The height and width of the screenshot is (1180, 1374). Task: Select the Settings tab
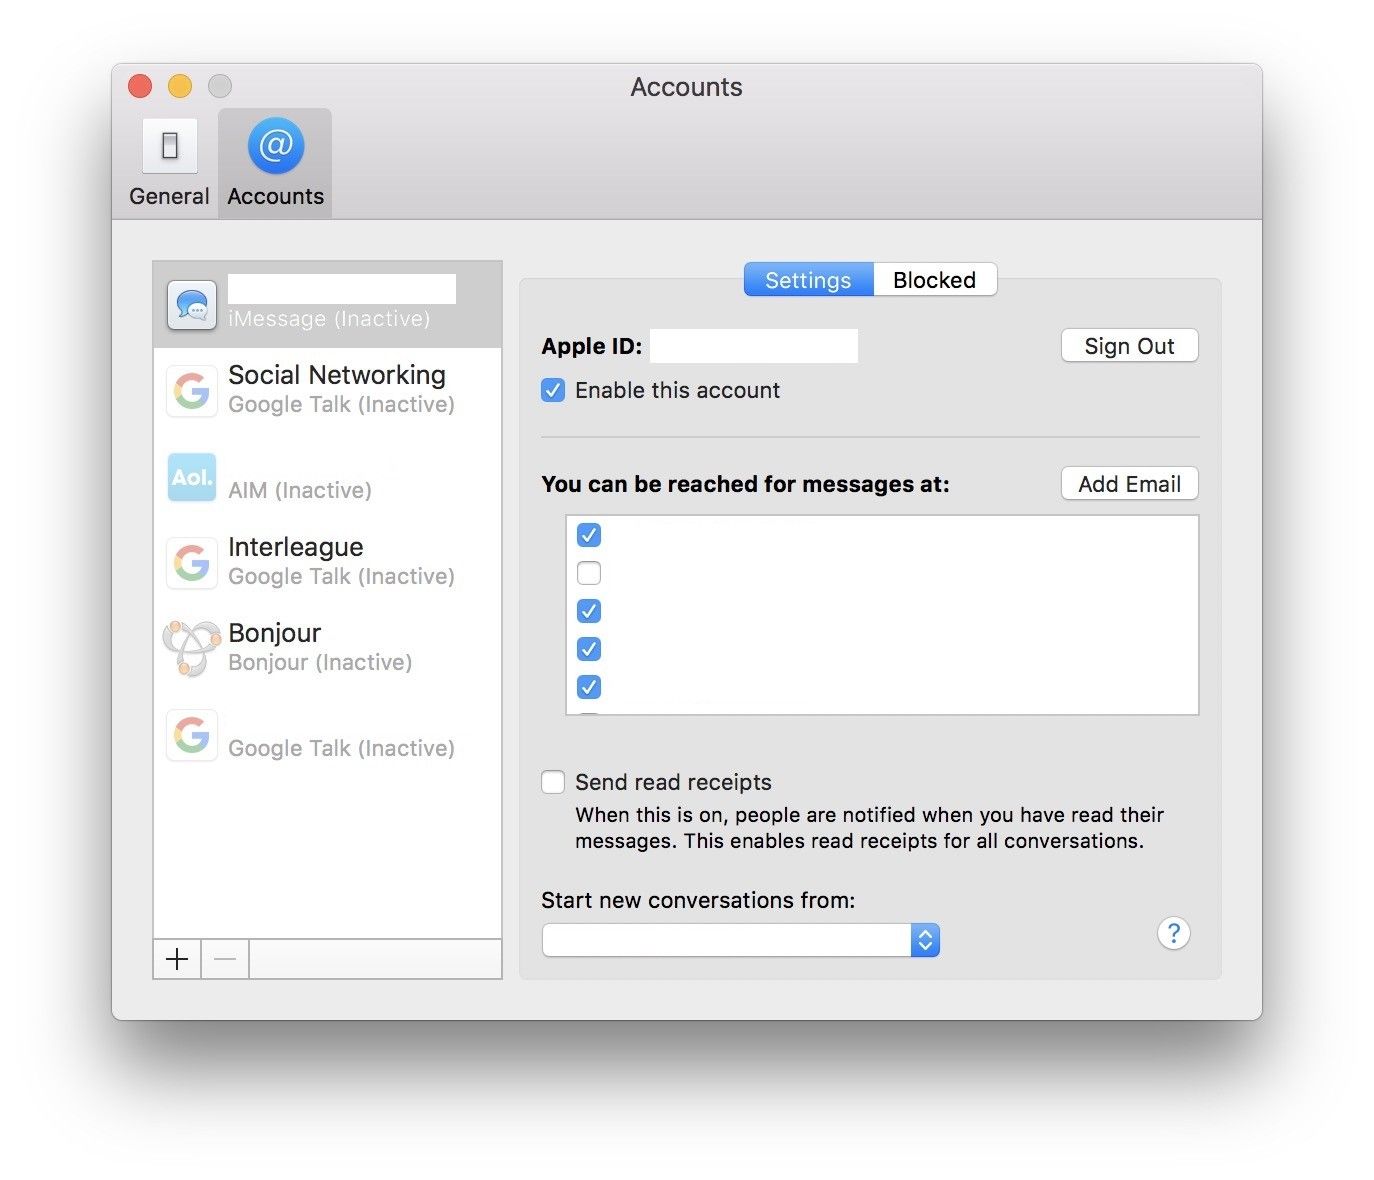coord(808,280)
